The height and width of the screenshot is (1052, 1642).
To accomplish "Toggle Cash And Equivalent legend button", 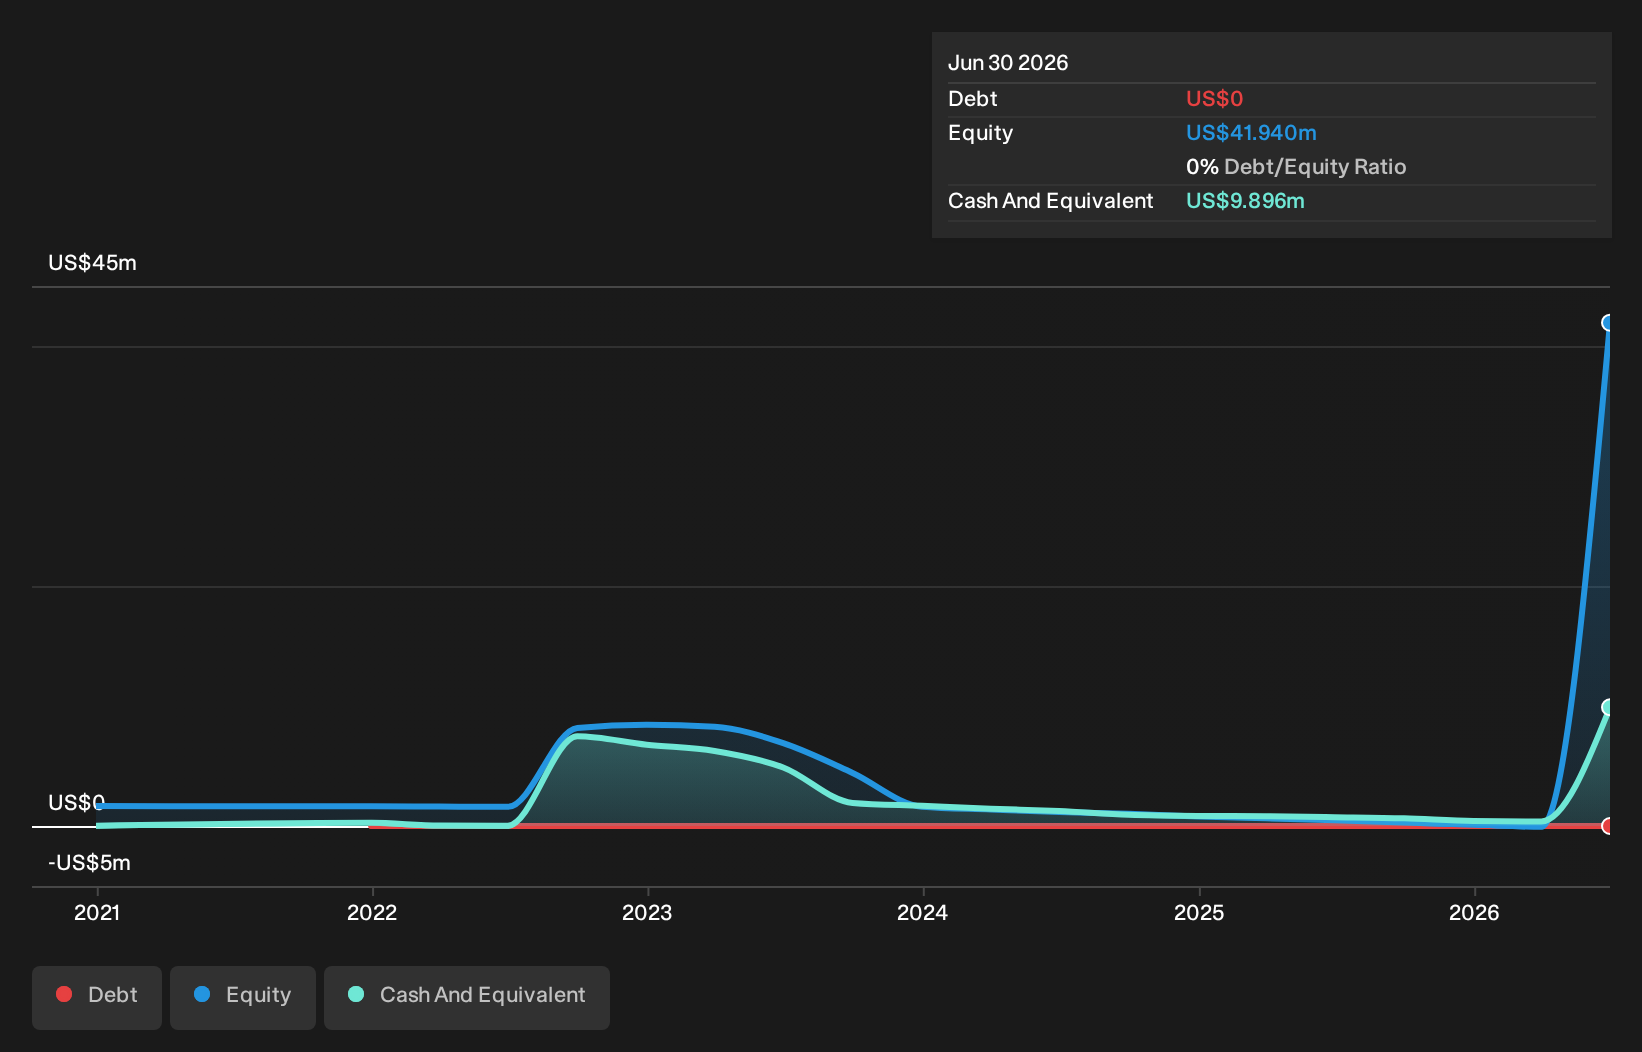I will pos(467,997).
